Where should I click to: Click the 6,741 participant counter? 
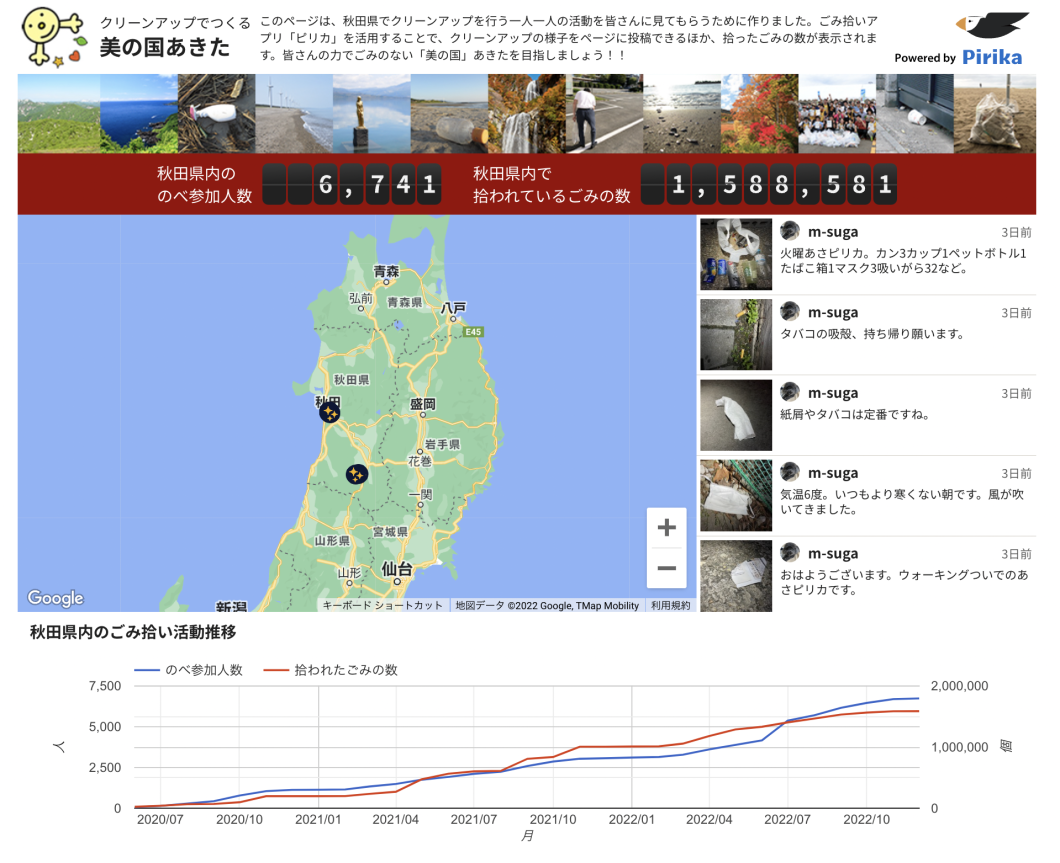[x=352, y=184]
